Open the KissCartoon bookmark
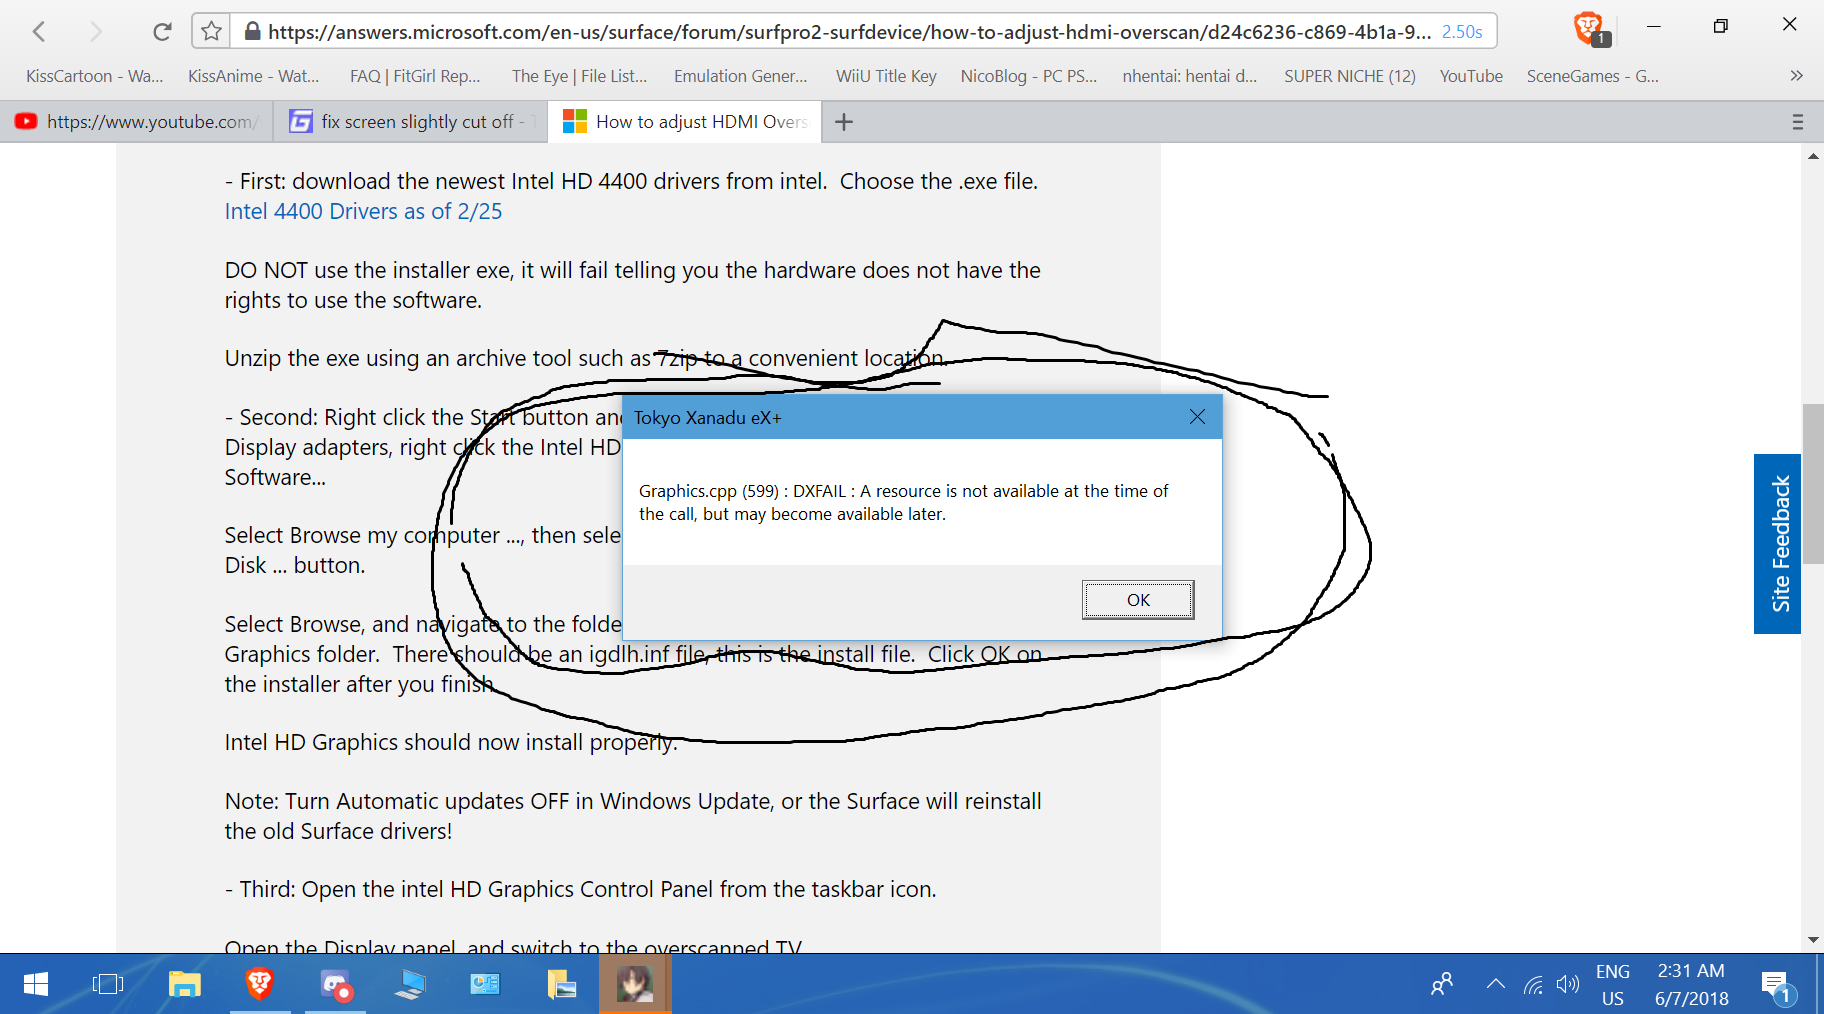Screen dimensions: 1824x1014 (94, 76)
